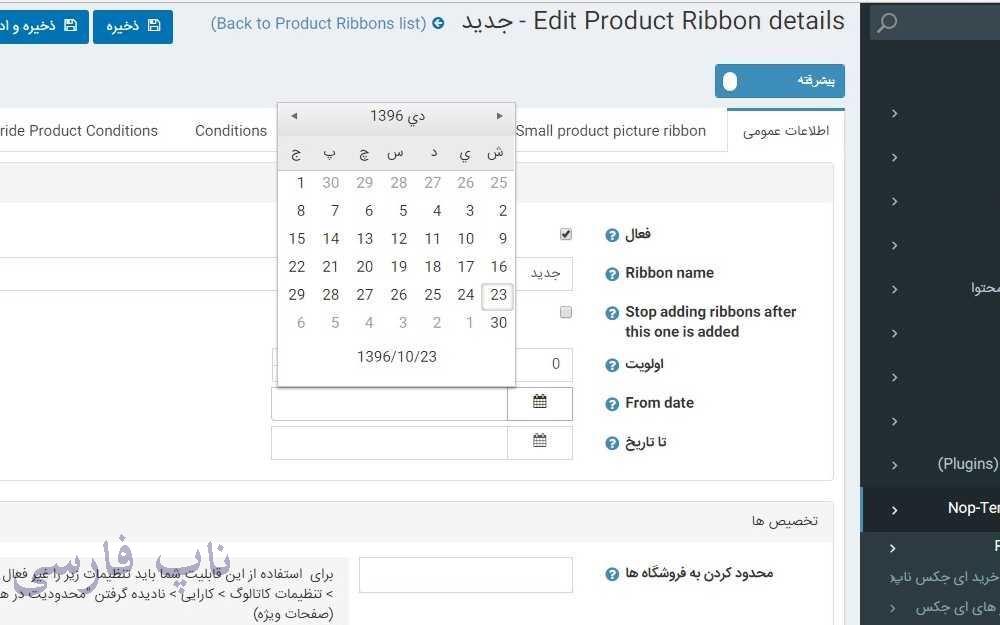Go to previous month in calendar popup

pyautogui.click(x=294, y=117)
